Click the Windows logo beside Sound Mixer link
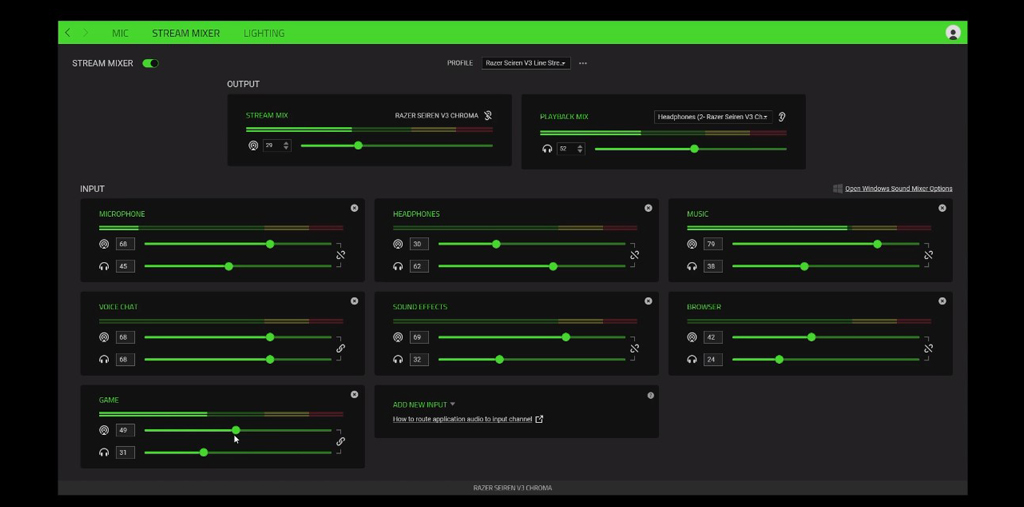 click(x=837, y=188)
